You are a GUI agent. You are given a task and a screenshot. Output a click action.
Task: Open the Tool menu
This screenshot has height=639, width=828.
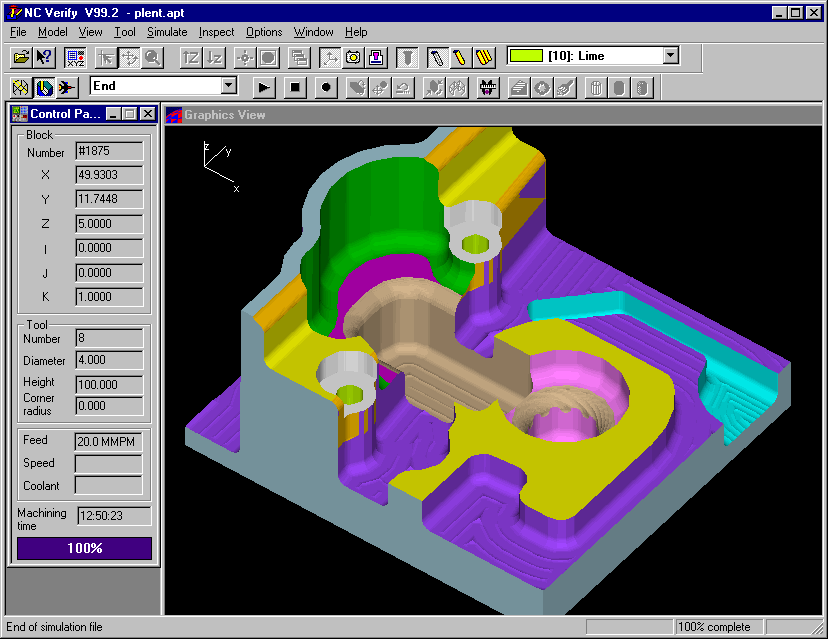pos(125,32)
